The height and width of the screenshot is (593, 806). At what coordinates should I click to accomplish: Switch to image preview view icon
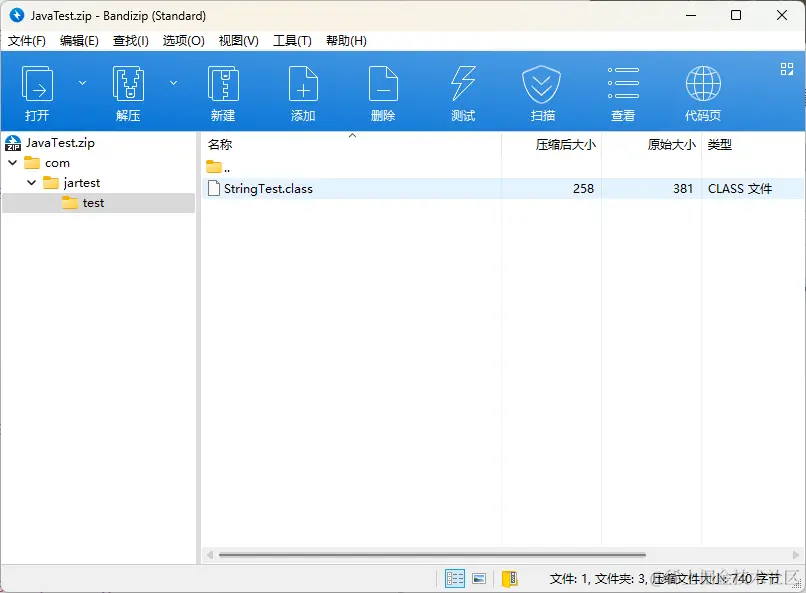(479, 579)
